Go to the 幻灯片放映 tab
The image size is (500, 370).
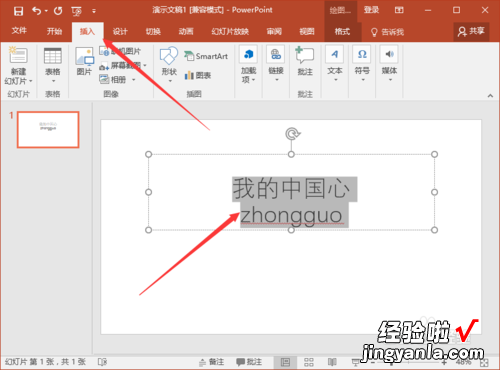coord(230,32)
